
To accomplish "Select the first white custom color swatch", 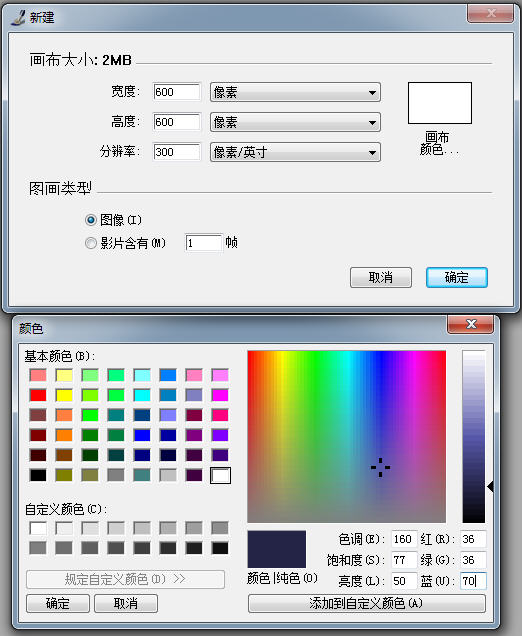I will (38, 528).
